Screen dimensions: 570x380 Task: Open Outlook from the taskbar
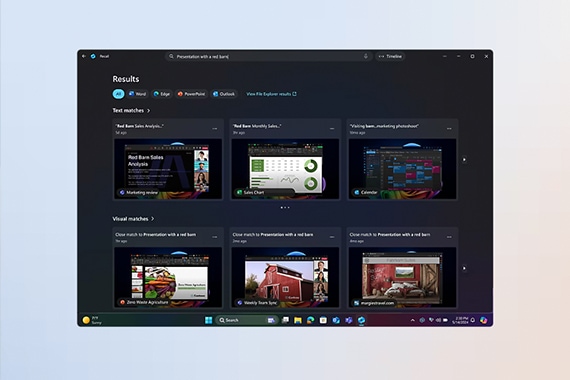[336, 320]
